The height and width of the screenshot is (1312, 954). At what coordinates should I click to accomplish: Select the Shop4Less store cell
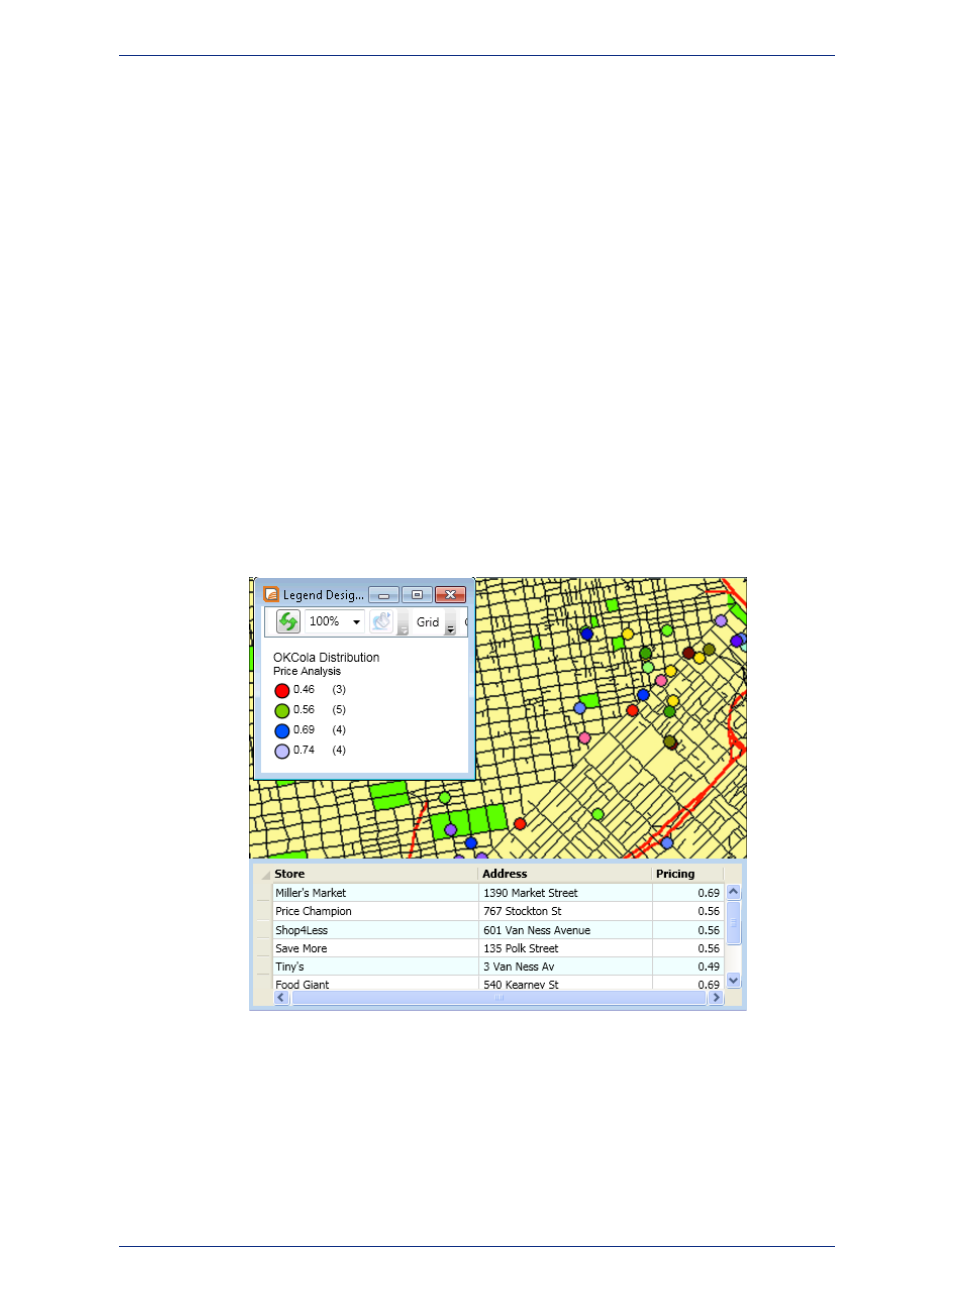pyautogui.click(x=375, y=930)
